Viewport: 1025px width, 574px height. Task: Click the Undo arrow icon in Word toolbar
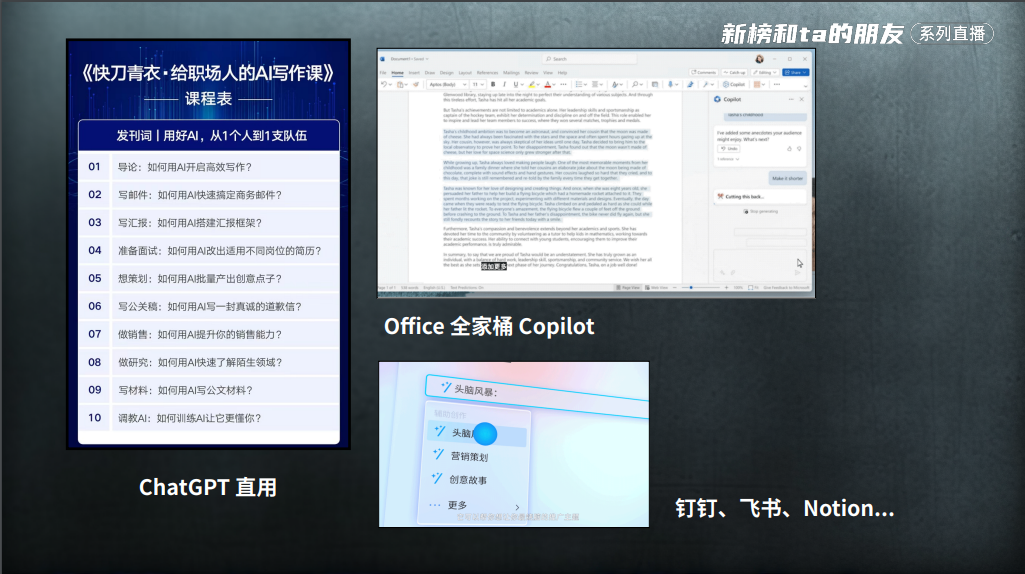coord(384,84)
